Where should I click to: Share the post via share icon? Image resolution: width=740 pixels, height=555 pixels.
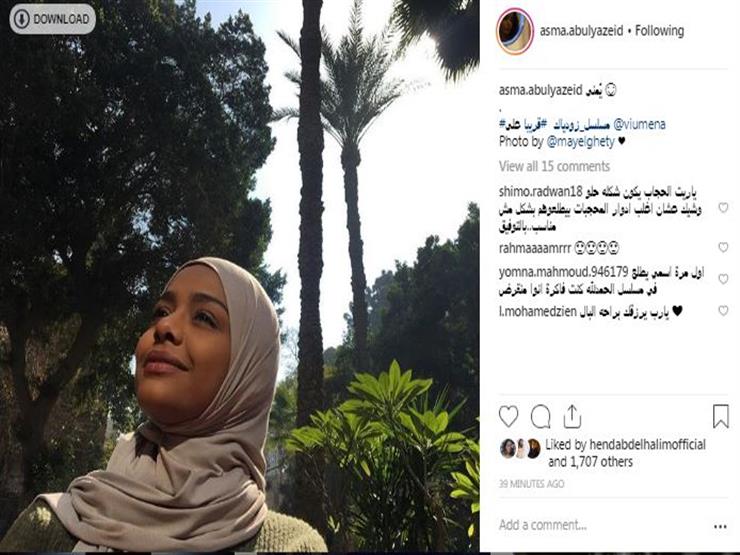[572, 416]
